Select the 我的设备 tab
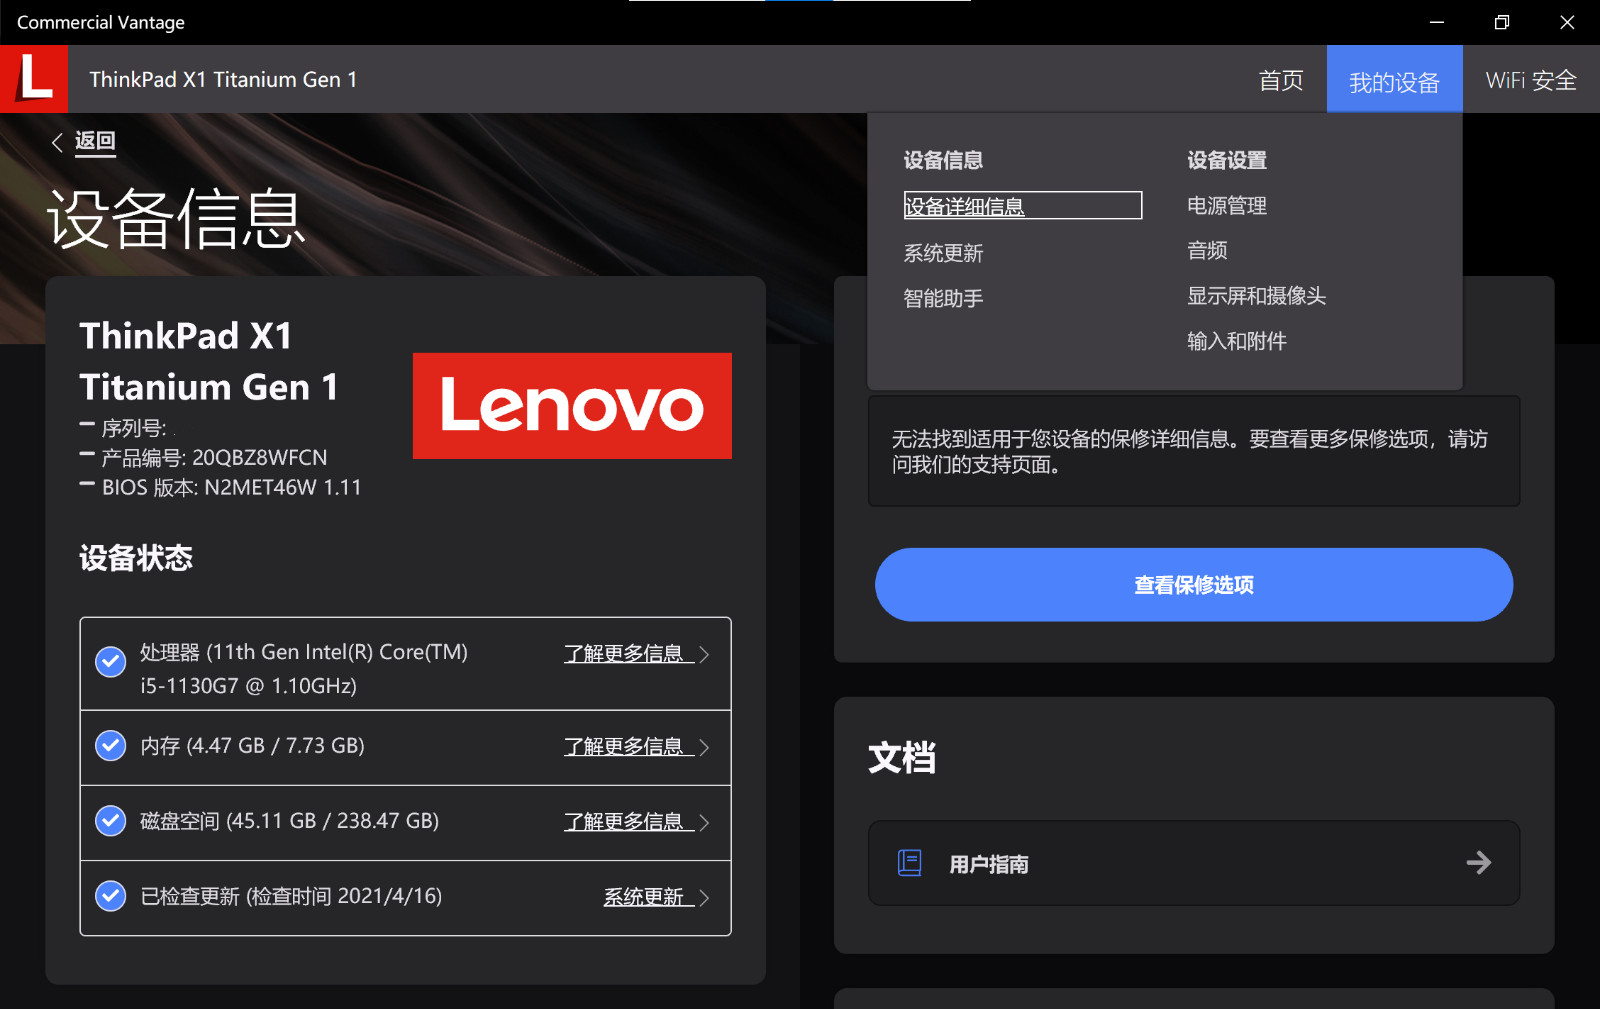The width and height of the screenshot is (1600, 1009). coord(1395,79)
